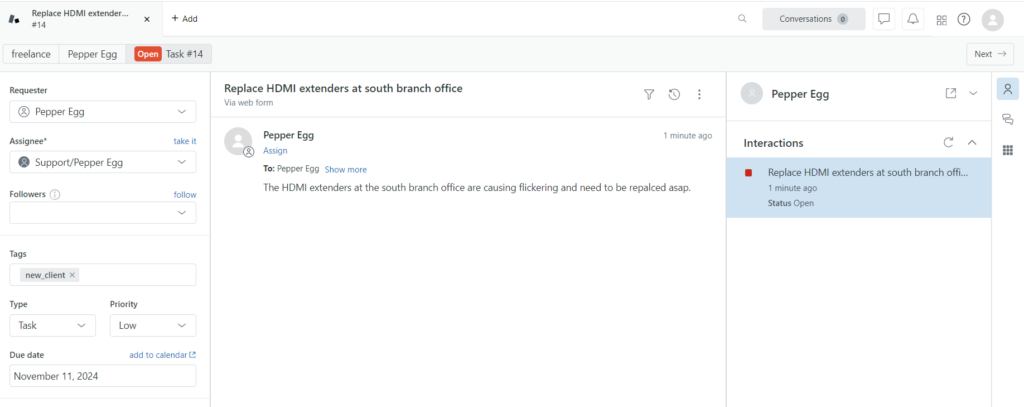Change the Priority dropdown from Low
Image resolution: width=1024 pixels, height=407 pixels.
(152, 325)
